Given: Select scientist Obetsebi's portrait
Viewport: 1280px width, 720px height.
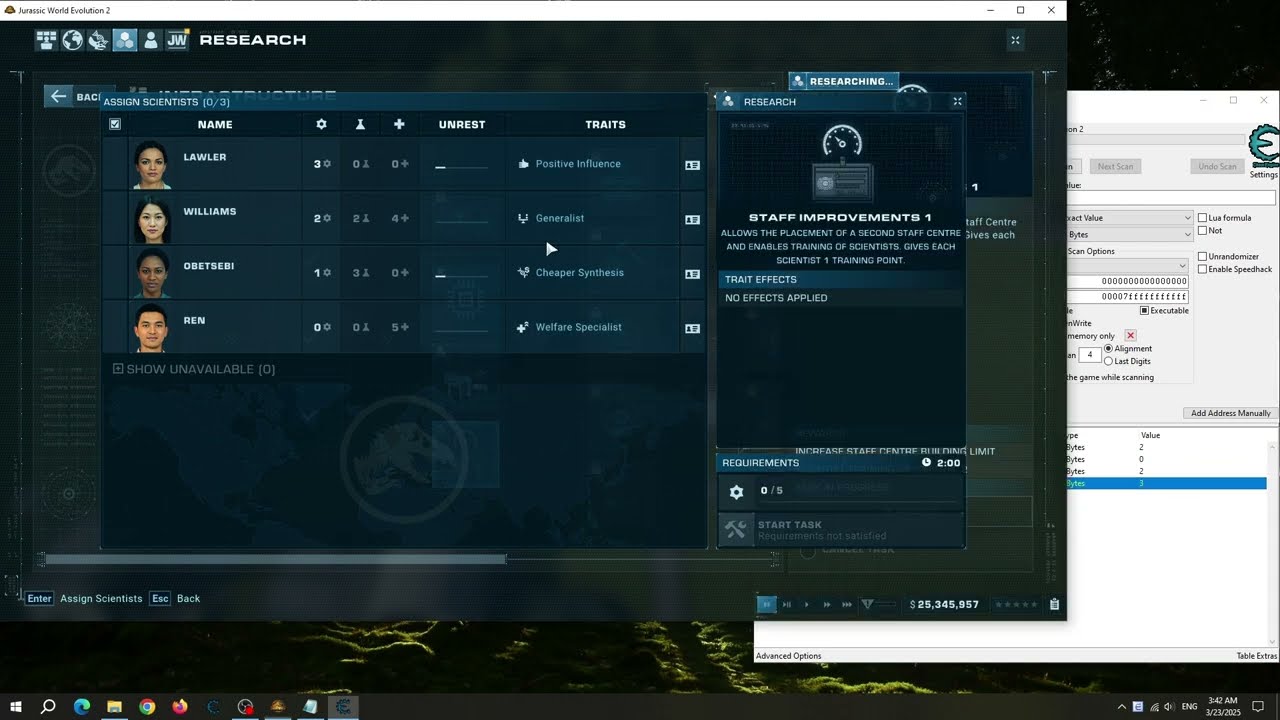Looking at the screenshot, I should pos(152,273).
